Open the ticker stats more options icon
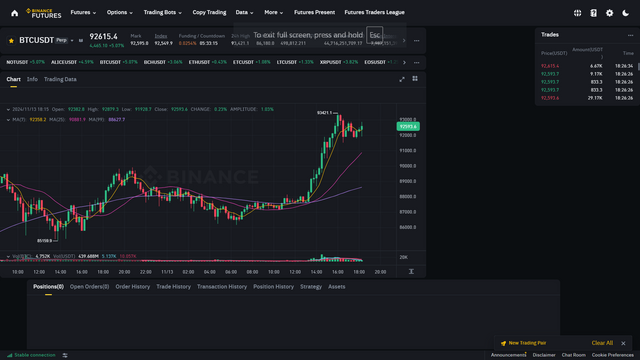This screenshot has width=640, height=360. pyautogui.click(x=416, y=41)
